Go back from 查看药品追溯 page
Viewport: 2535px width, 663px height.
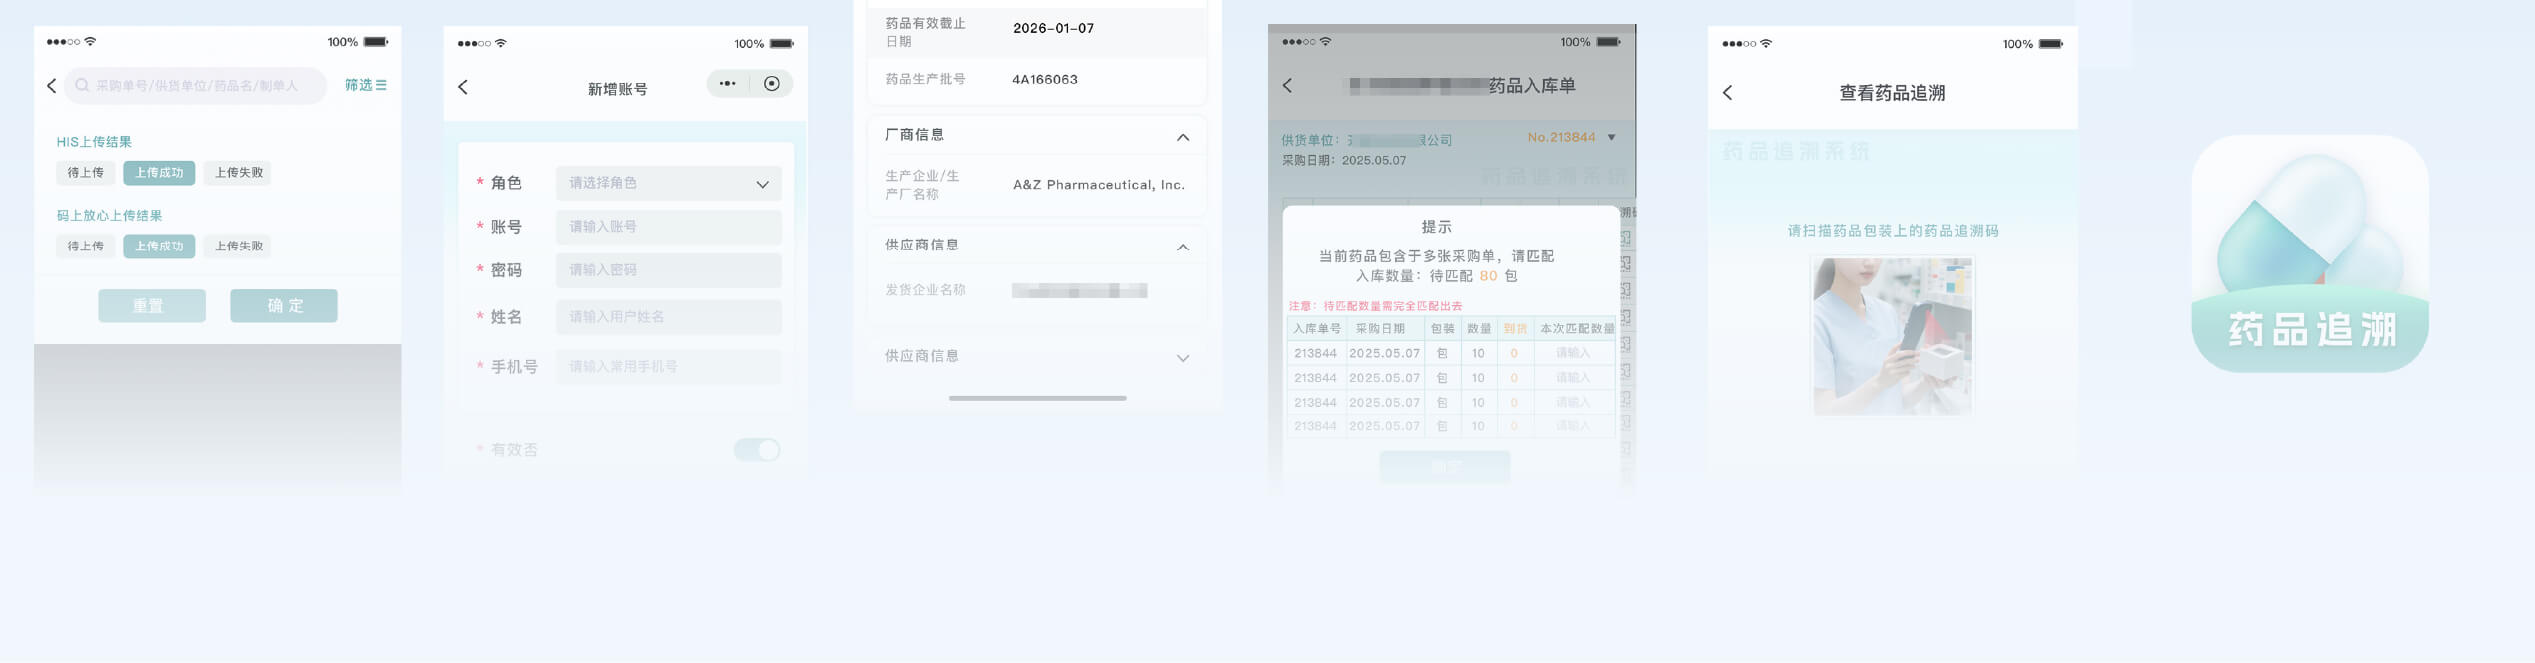[1728, 93]
